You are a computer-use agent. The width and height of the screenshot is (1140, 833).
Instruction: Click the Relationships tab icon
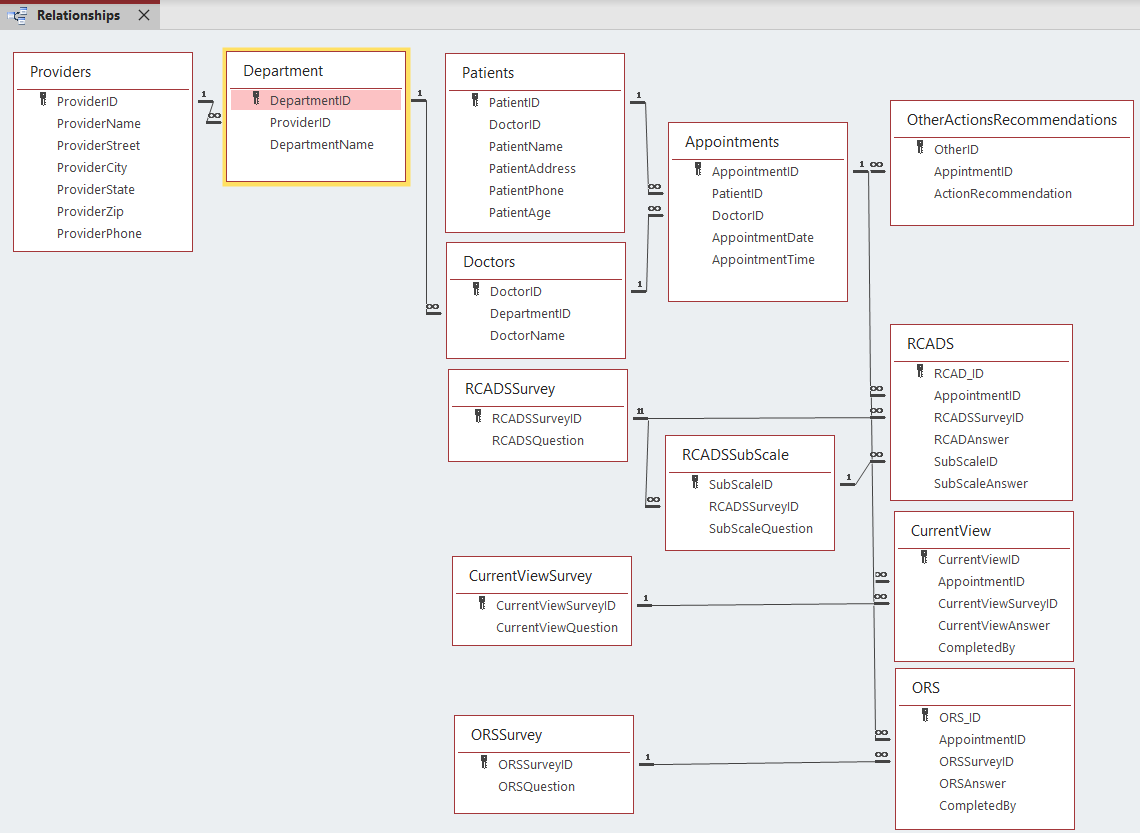[17, 15]
